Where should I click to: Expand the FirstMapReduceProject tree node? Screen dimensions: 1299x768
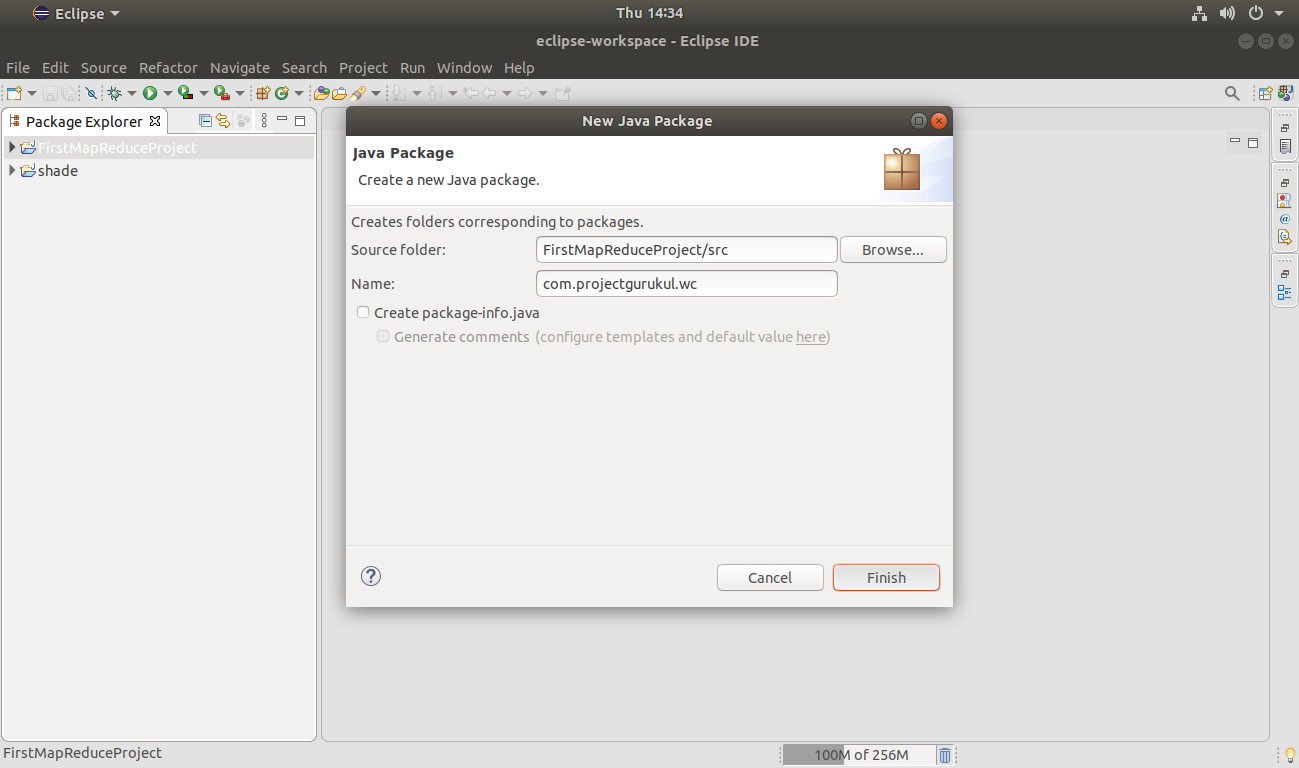coord(11,147)
